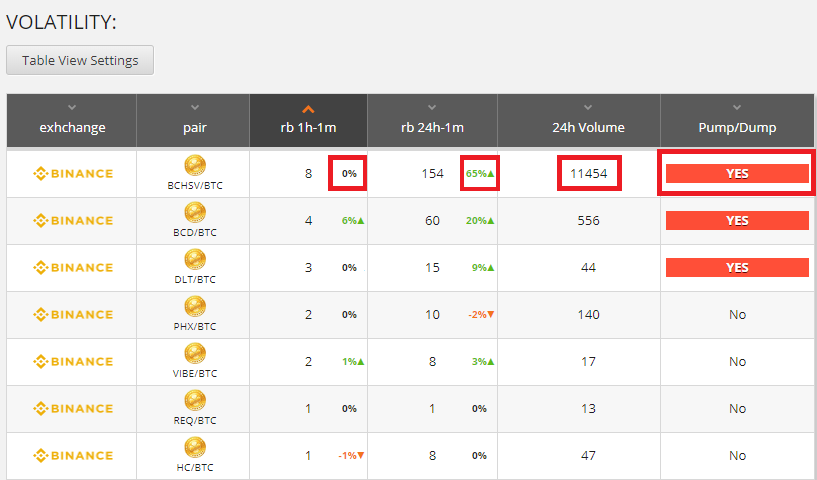Click the Pump/Dump header label
The height and width of the screenshot is (480, 817).
[737, 128]
